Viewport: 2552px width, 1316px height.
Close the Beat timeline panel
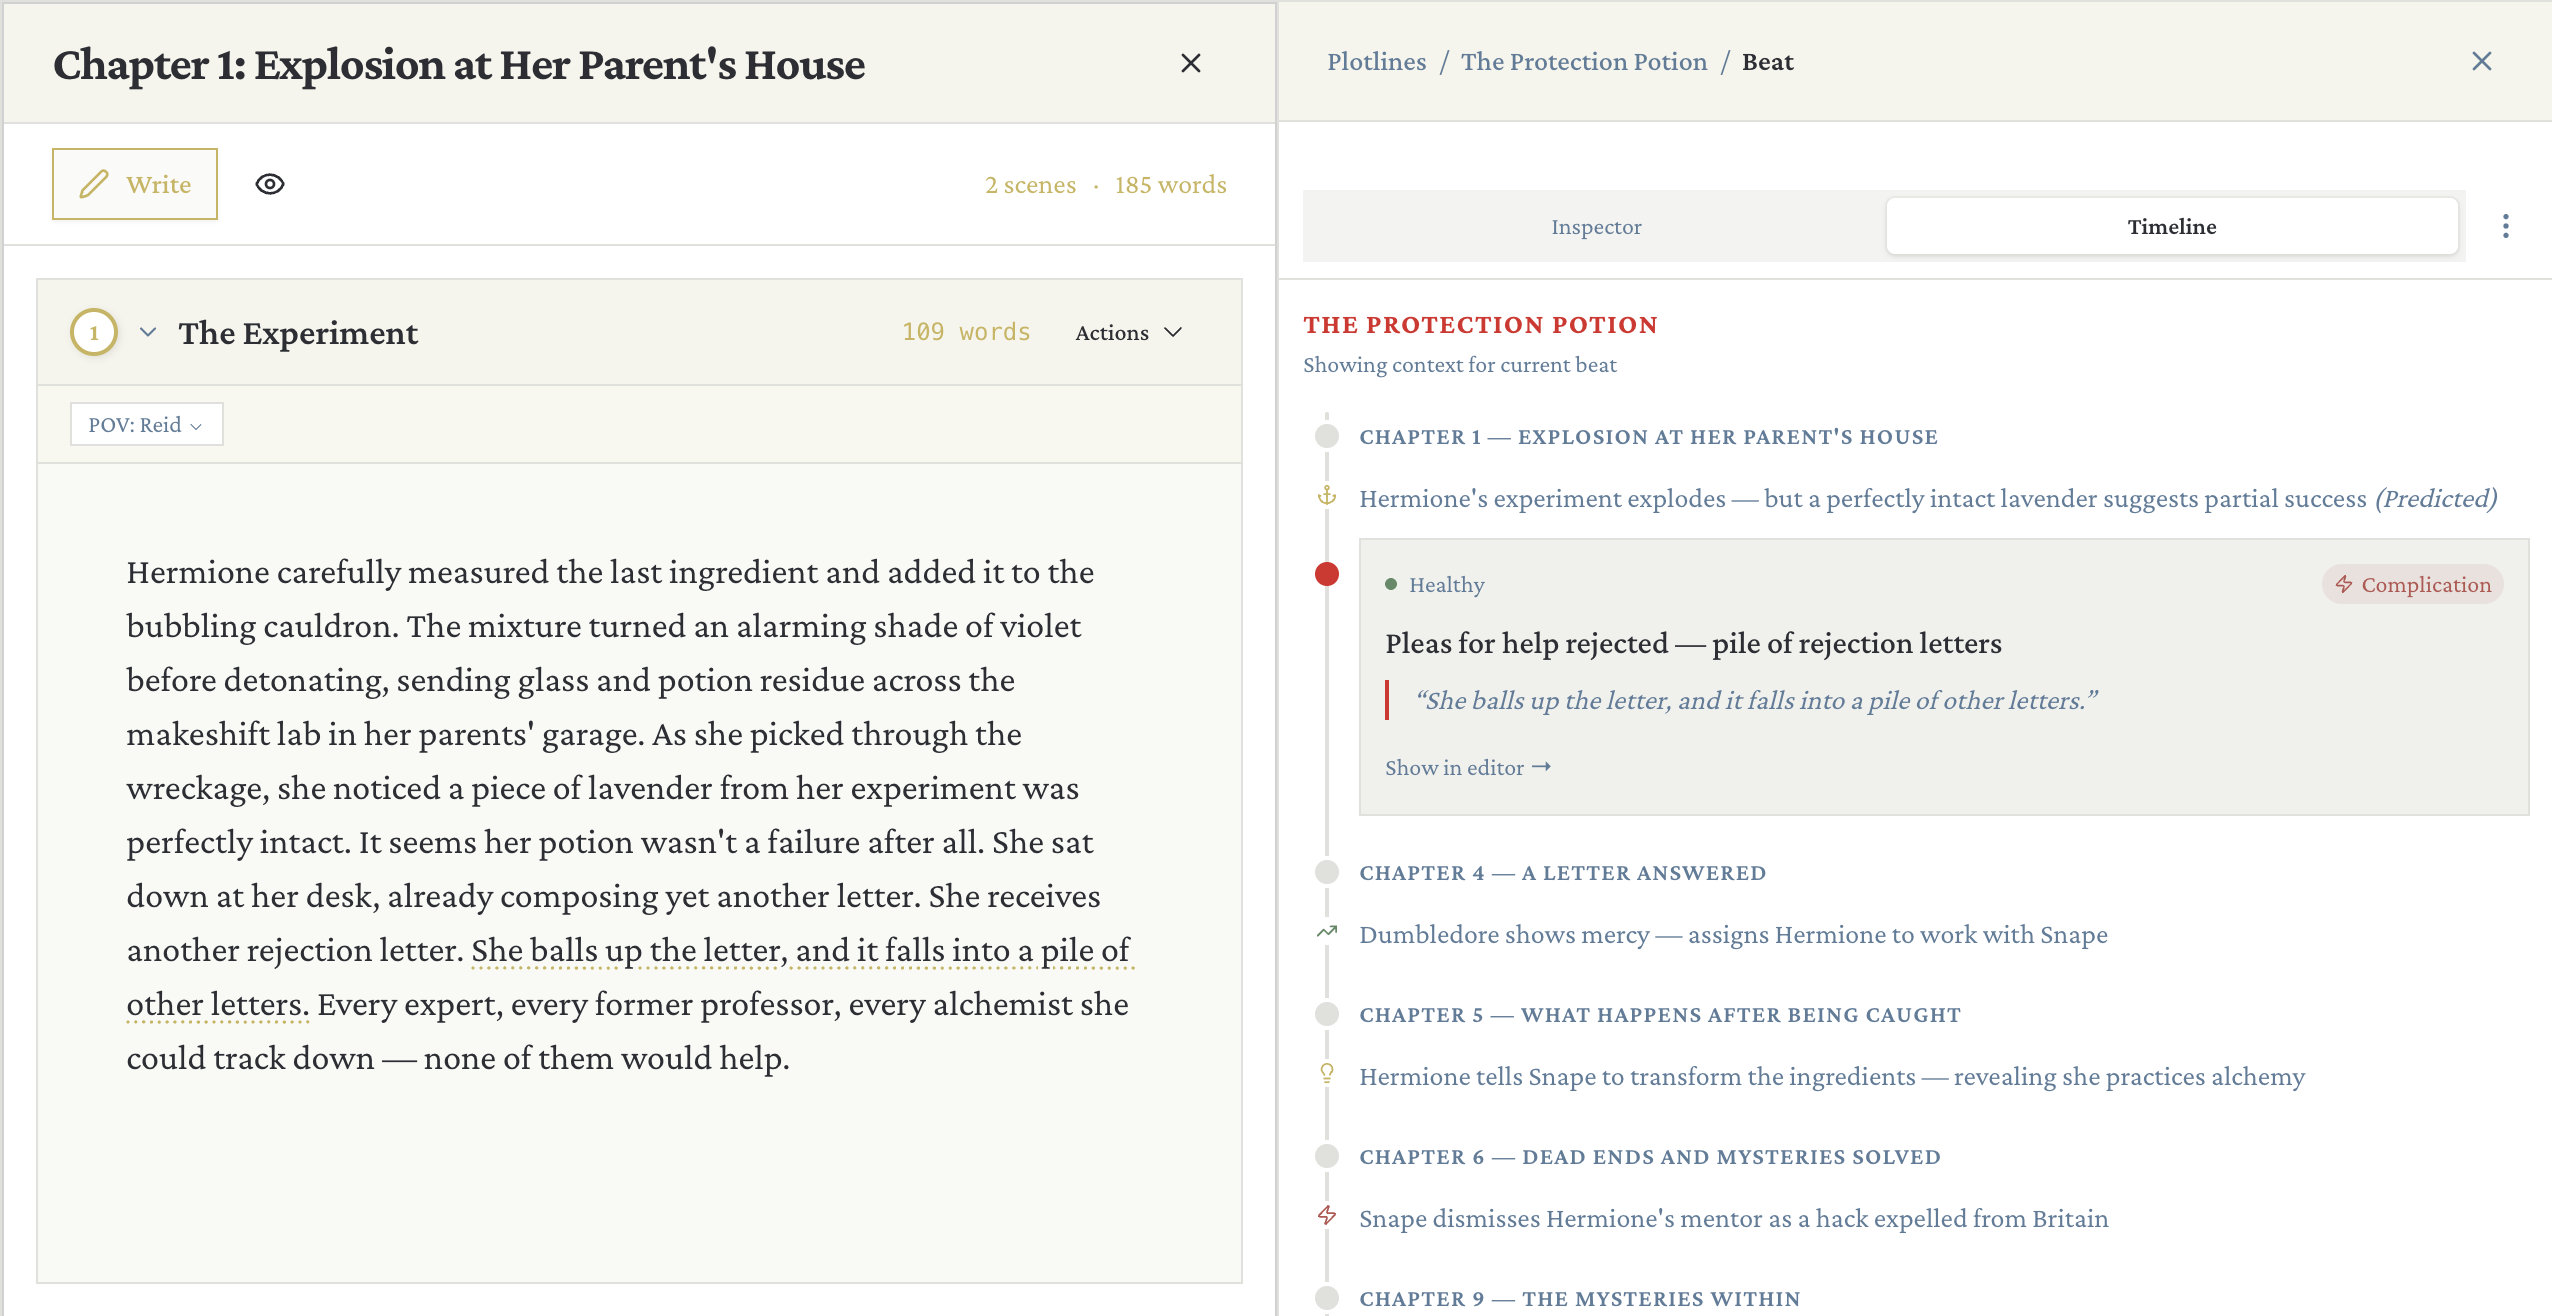click(x=2481, y=61)
